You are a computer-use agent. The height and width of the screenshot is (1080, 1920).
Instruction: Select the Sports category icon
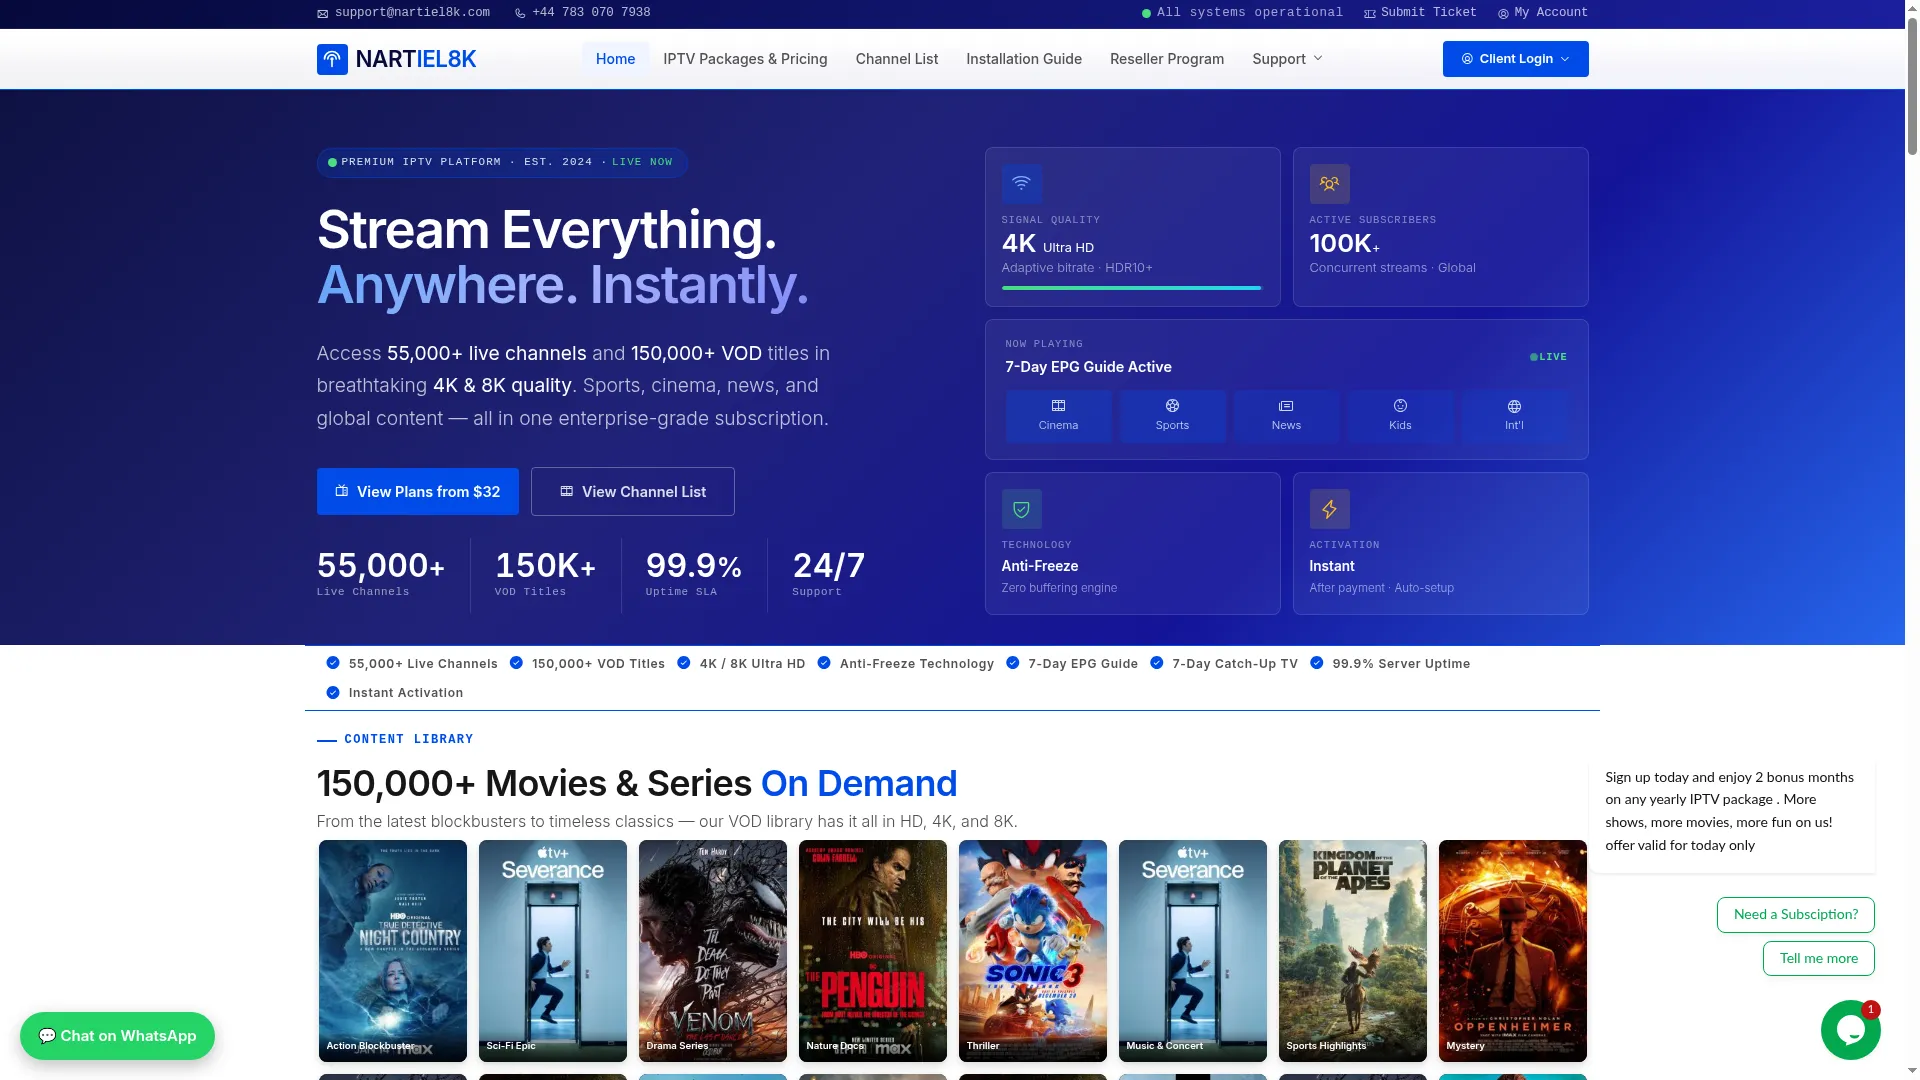(x=1172, y=406)
